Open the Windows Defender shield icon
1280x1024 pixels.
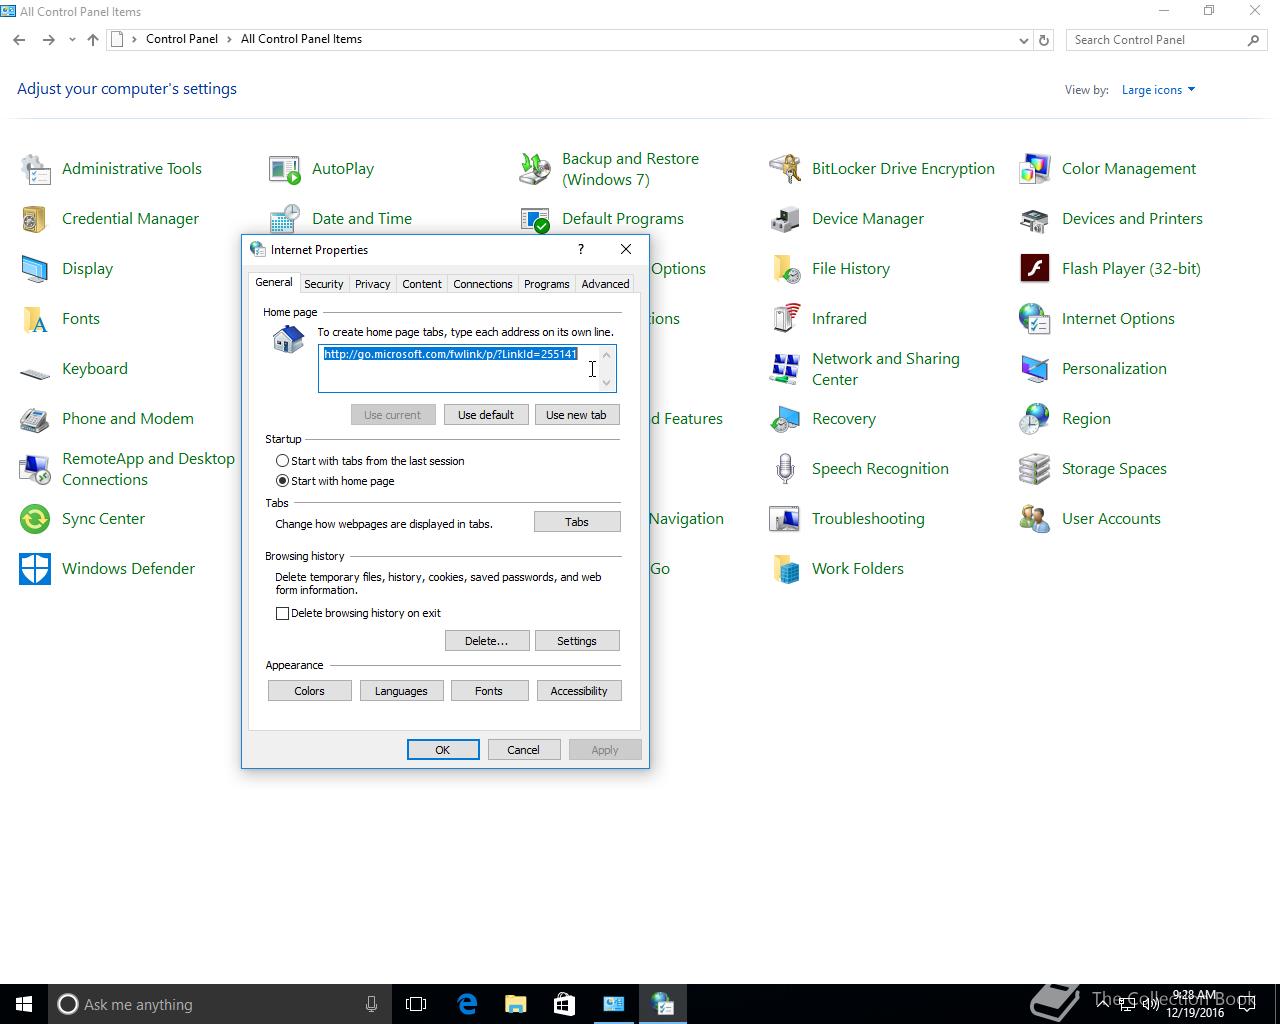pos(35,569)
